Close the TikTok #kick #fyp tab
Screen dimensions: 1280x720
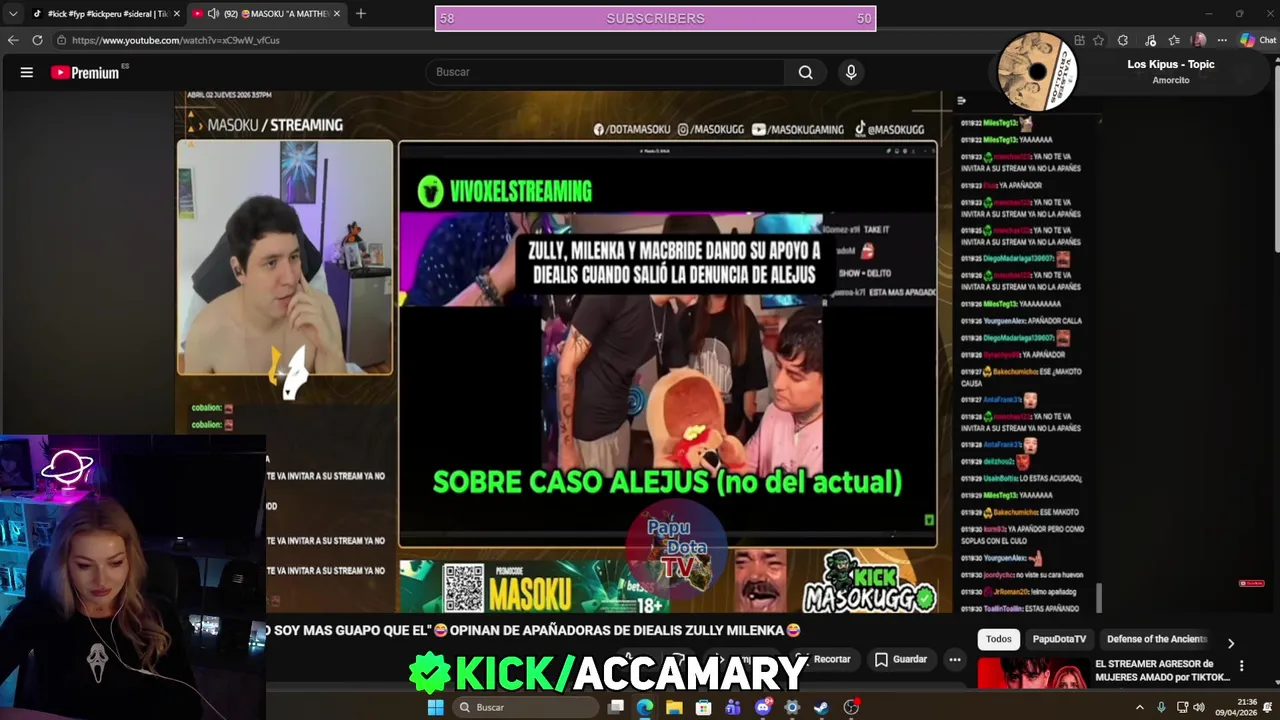point(176,14)
